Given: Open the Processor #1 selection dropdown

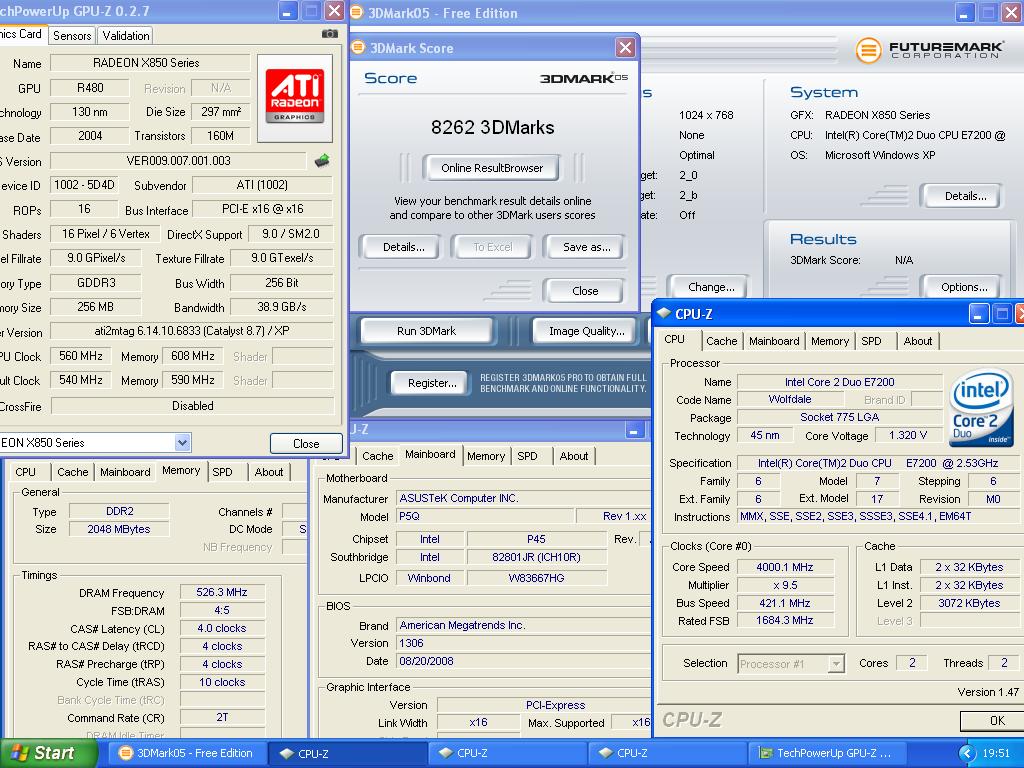Looking at the screenshot, I should click(836, 664).
